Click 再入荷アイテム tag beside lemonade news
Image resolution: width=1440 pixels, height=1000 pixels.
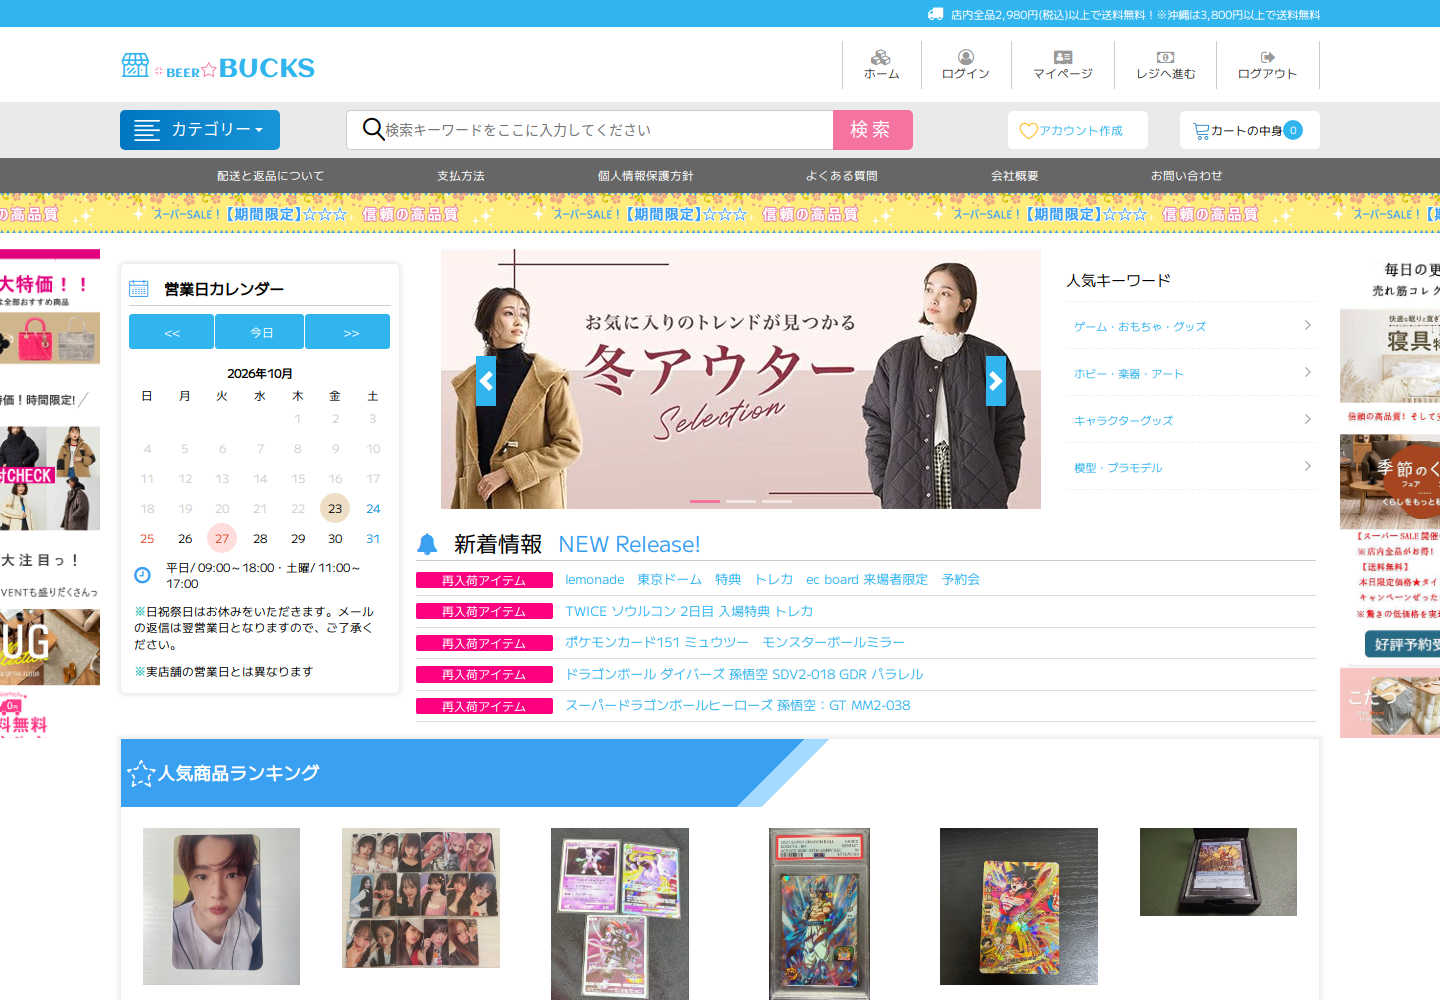484,580
